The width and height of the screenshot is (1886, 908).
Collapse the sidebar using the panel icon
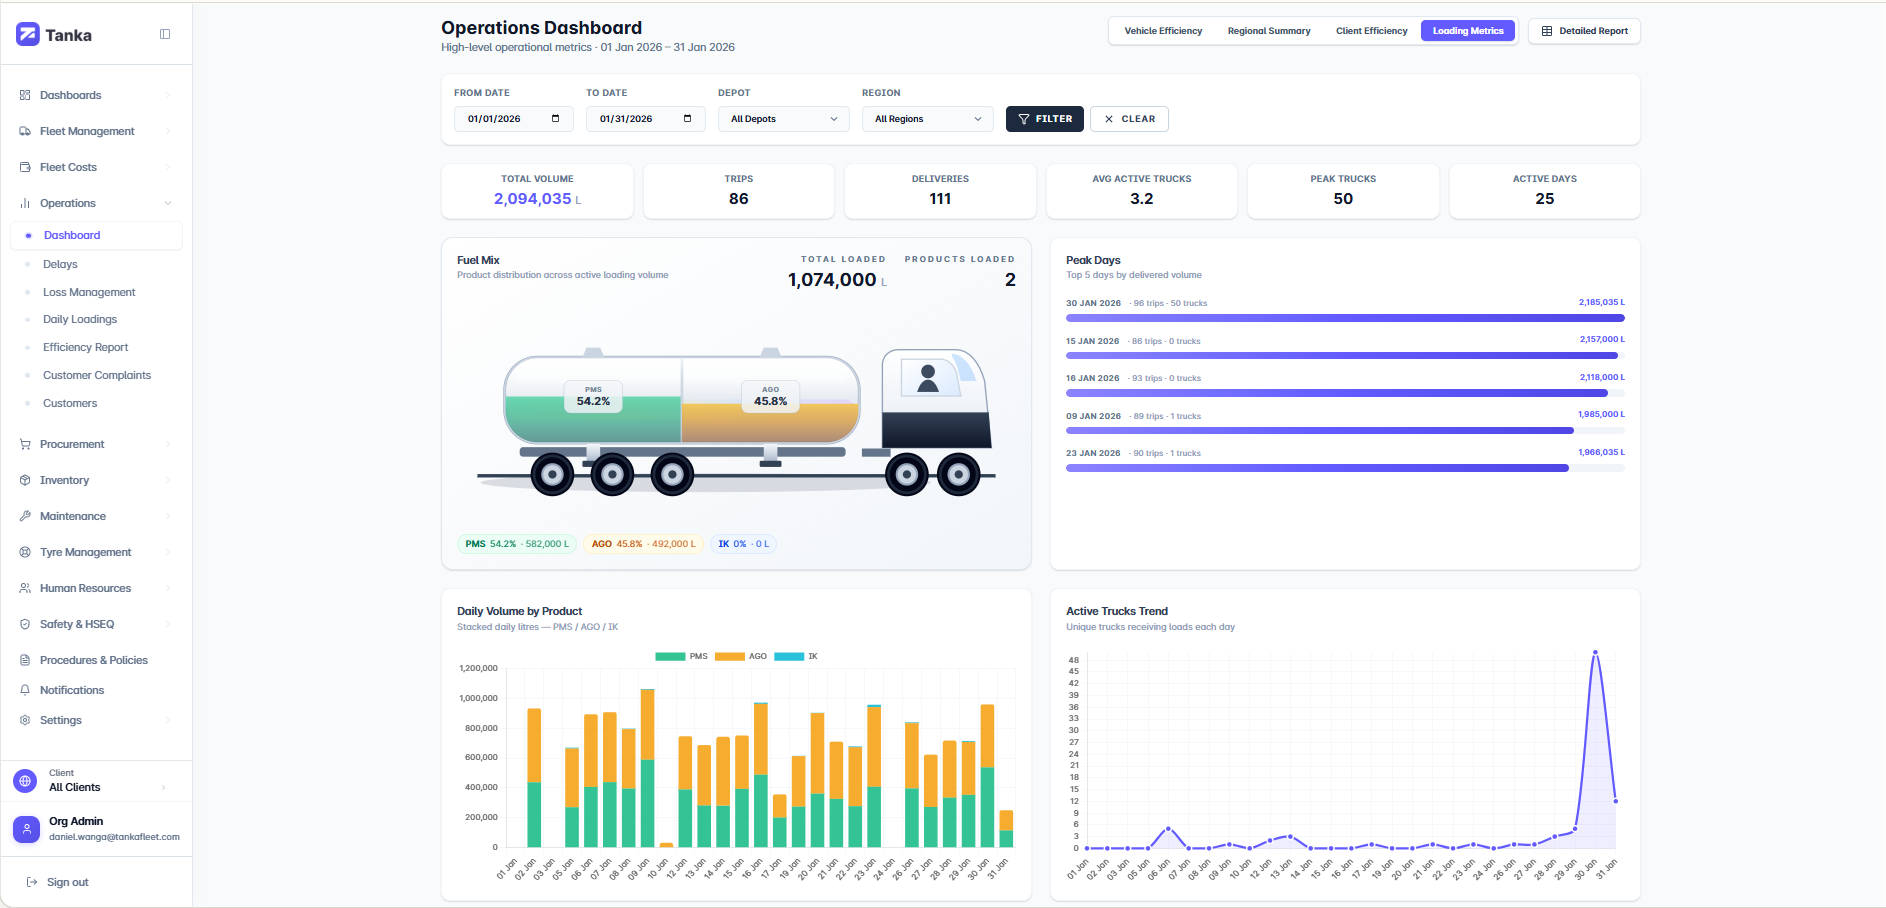pyautogui.click(x=165, y=33)
